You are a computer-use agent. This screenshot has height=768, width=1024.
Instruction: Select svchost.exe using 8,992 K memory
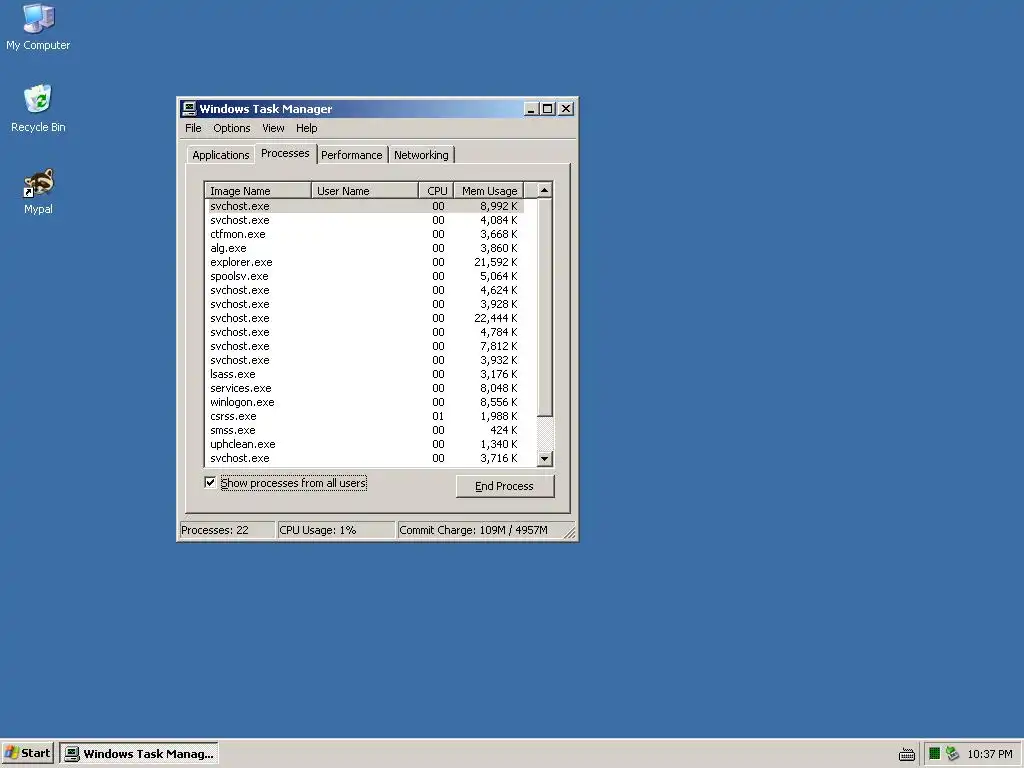click(364, 206)
